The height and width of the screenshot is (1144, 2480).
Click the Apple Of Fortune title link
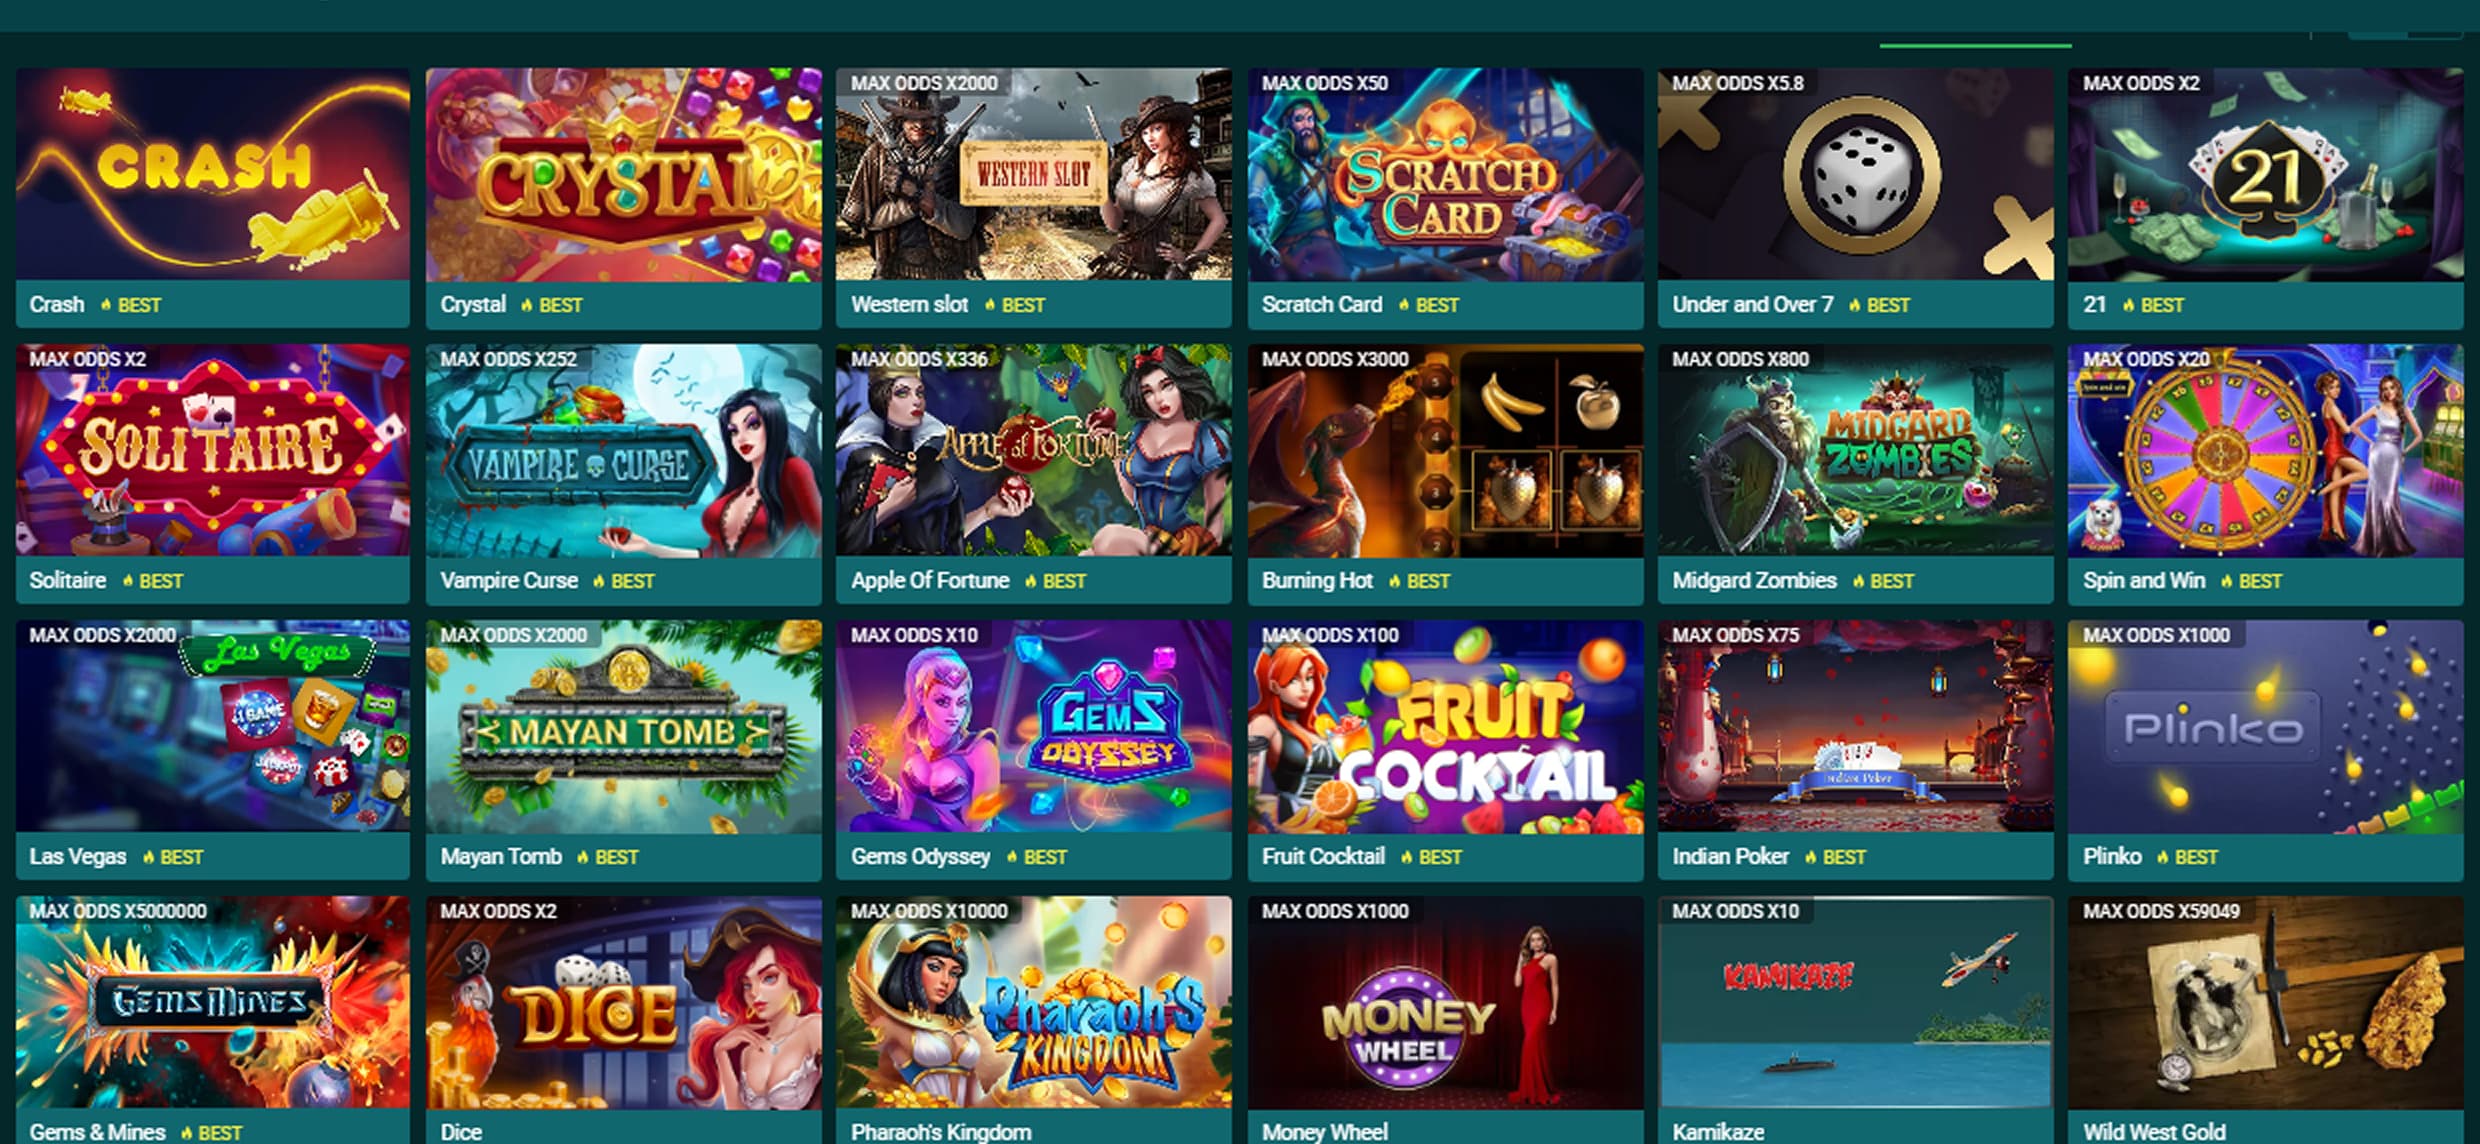(930, 581)
